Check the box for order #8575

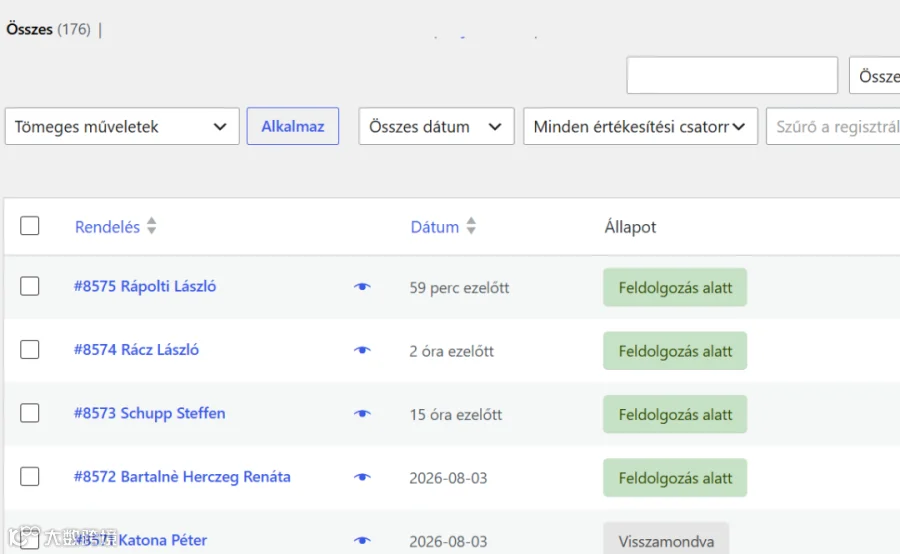[30, 286]
